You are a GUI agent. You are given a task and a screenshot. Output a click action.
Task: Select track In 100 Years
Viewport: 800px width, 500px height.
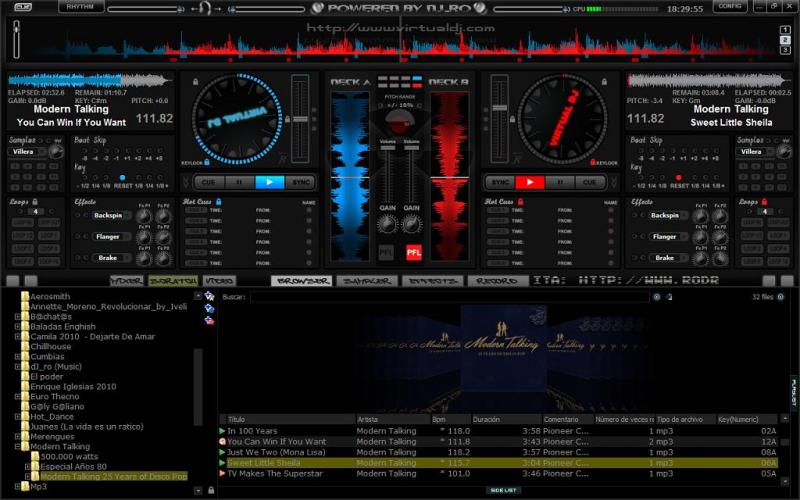tap(498, 431)
